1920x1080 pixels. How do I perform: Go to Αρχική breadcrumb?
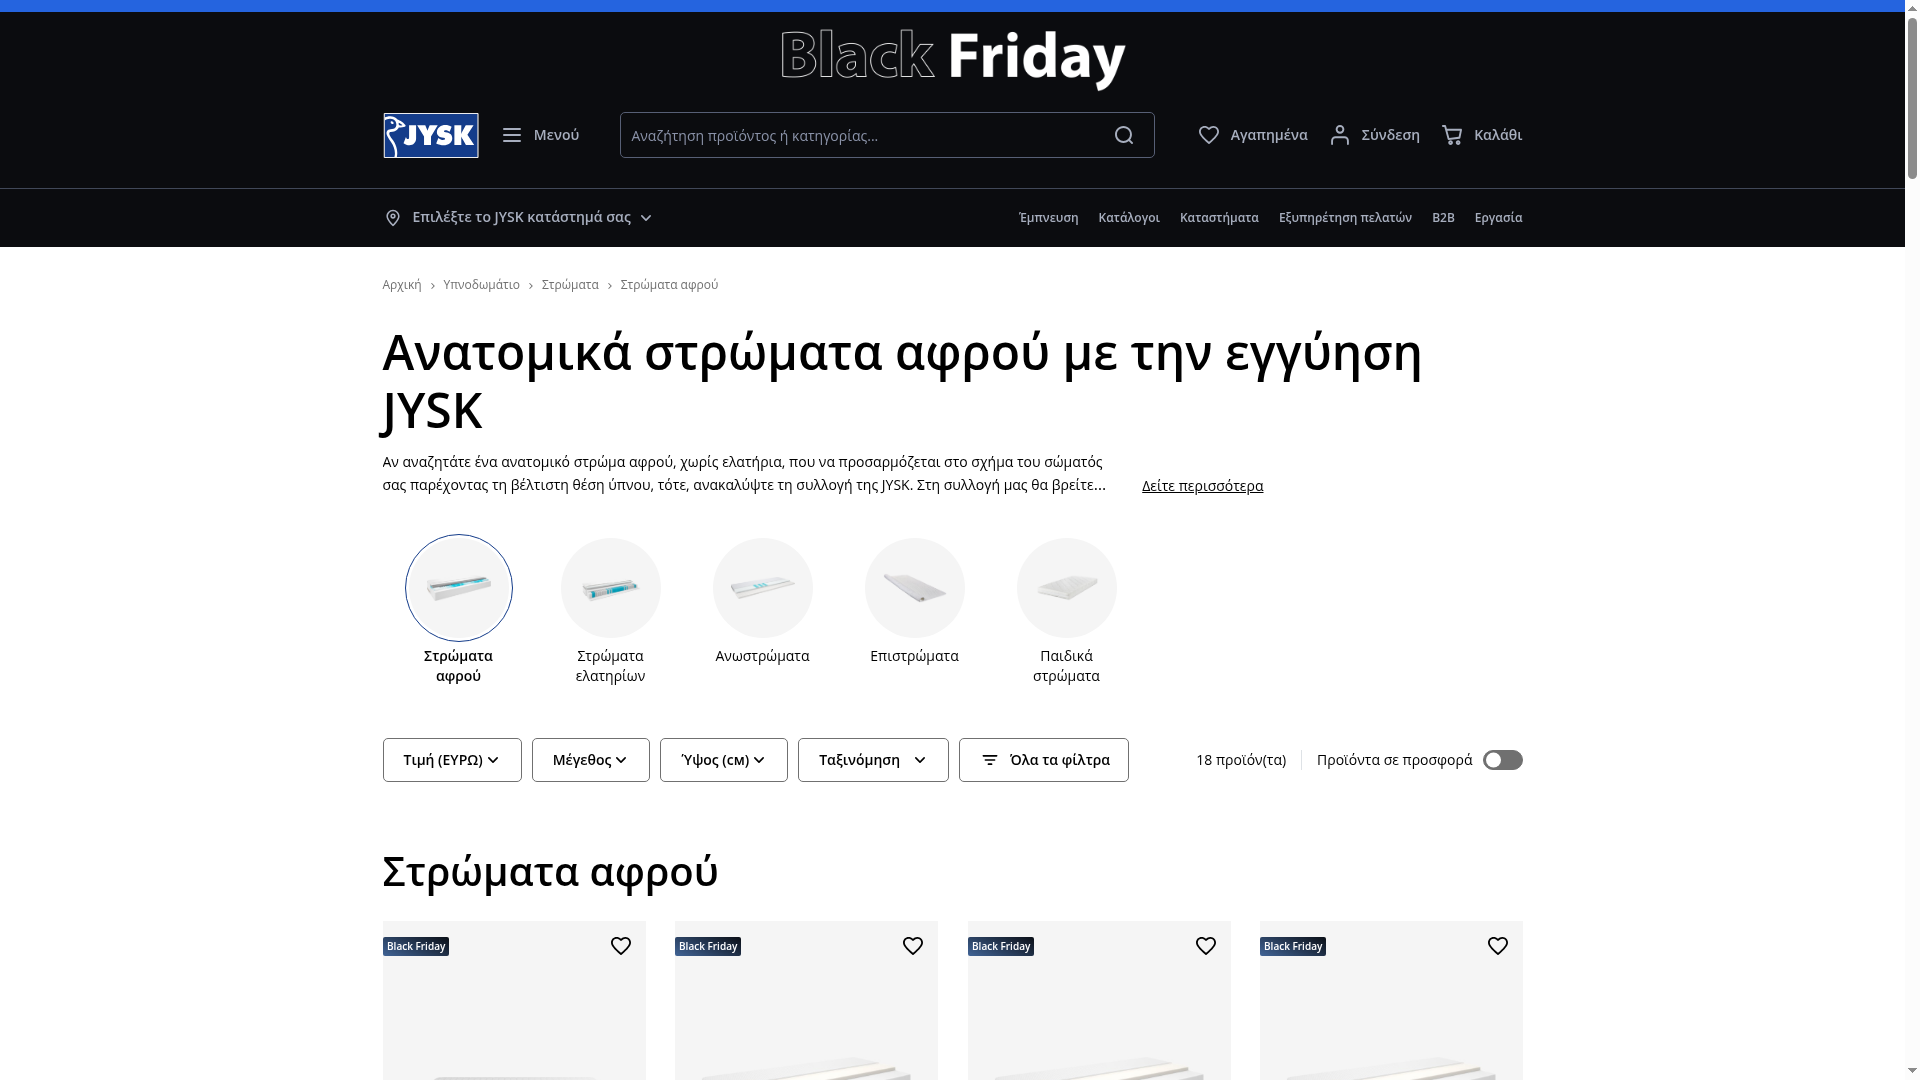tap(402, 285)
